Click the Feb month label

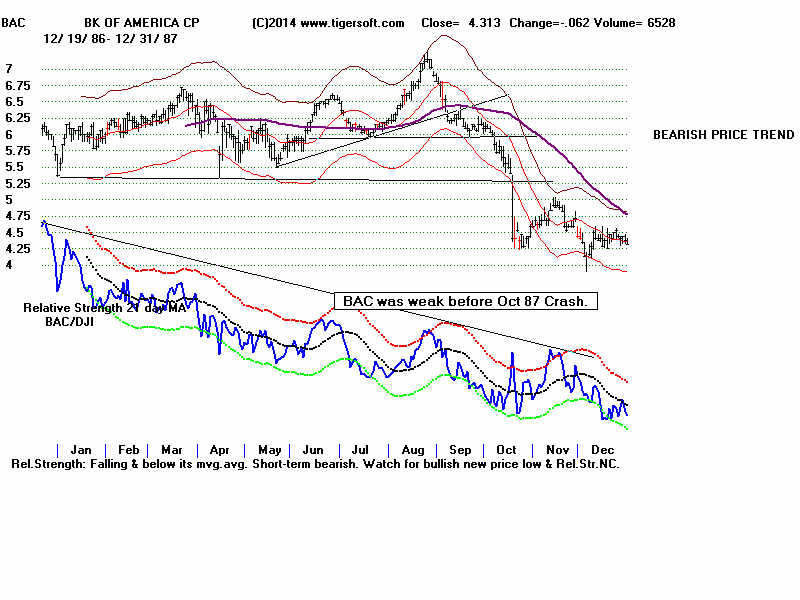point(129,450)
